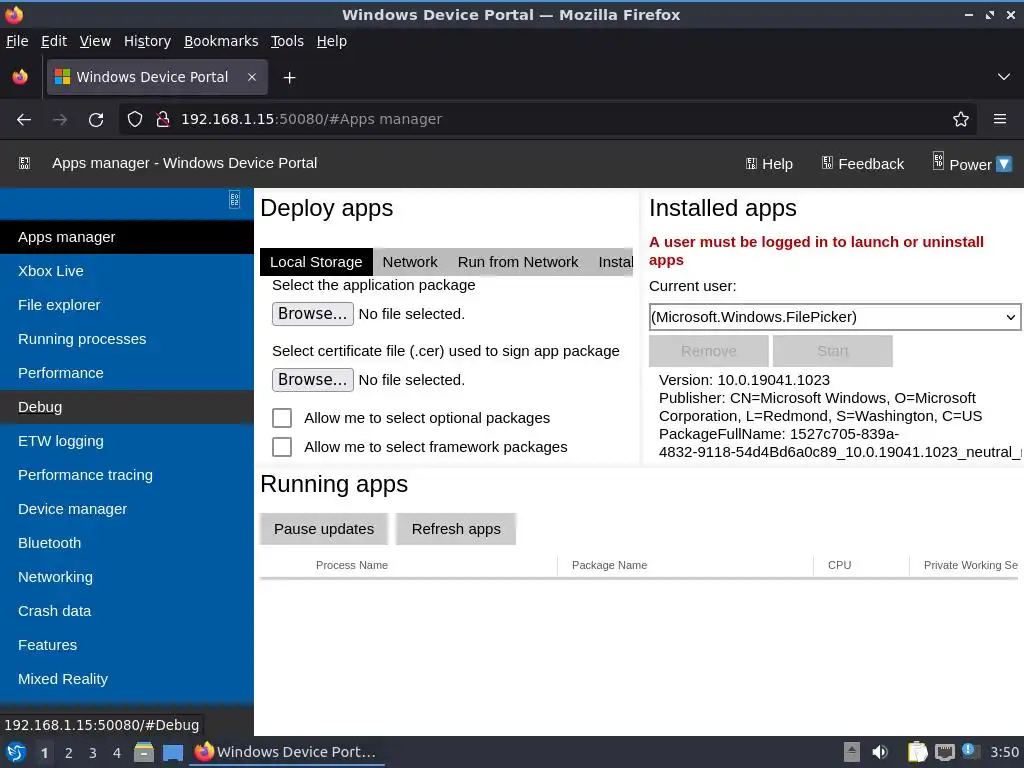Open the taskbar start menu icon
Image resolution: width=1024 pixels, height=768 pixels.
point(16,752)
